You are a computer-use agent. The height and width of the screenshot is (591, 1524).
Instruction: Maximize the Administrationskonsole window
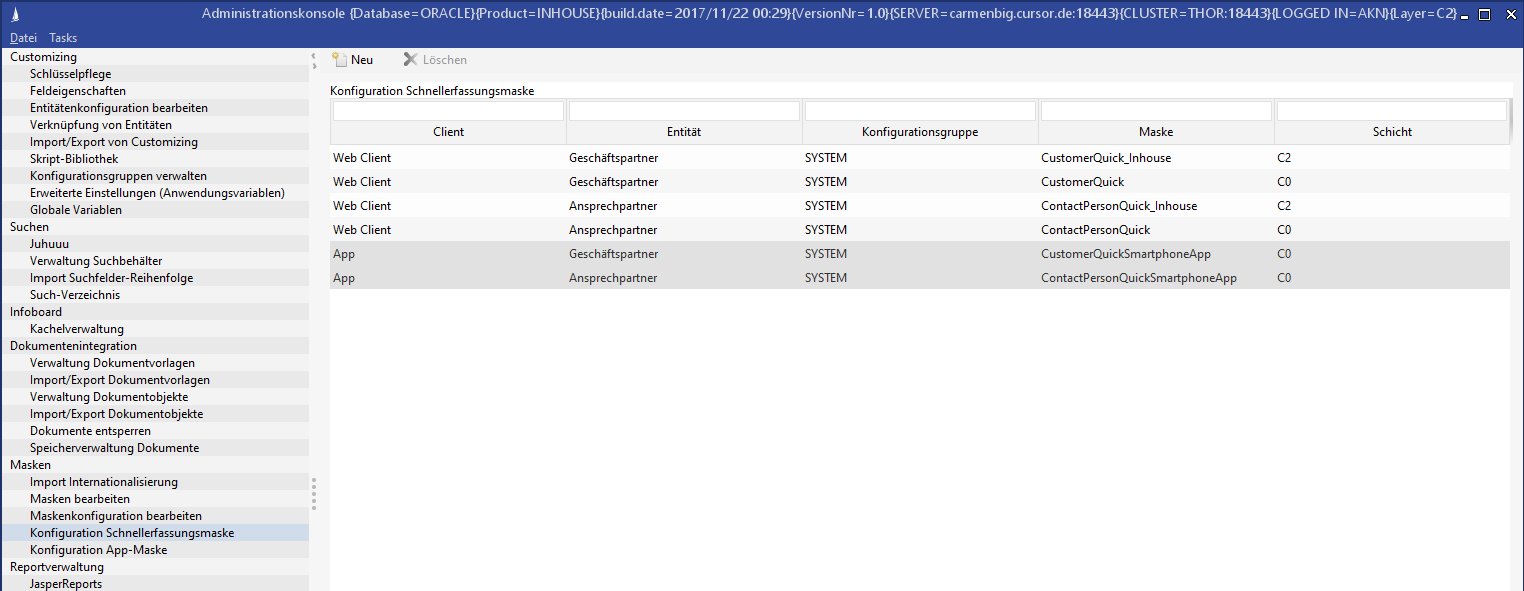click(1484, 14)
